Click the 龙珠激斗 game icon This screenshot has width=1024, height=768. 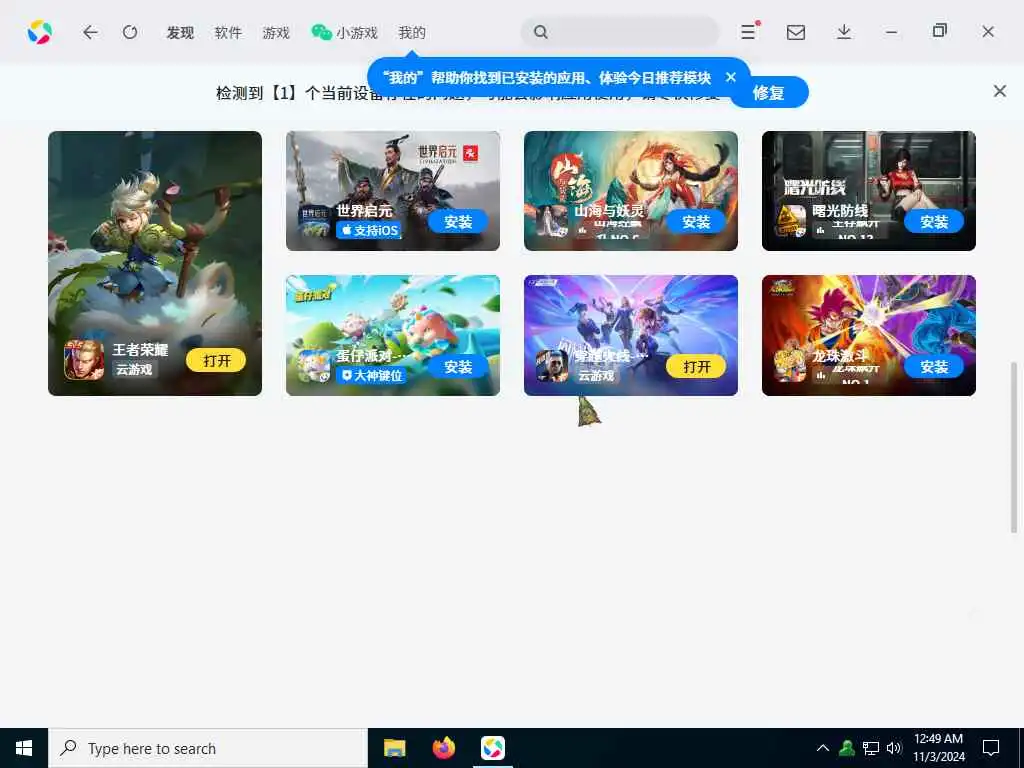point(790,367)
